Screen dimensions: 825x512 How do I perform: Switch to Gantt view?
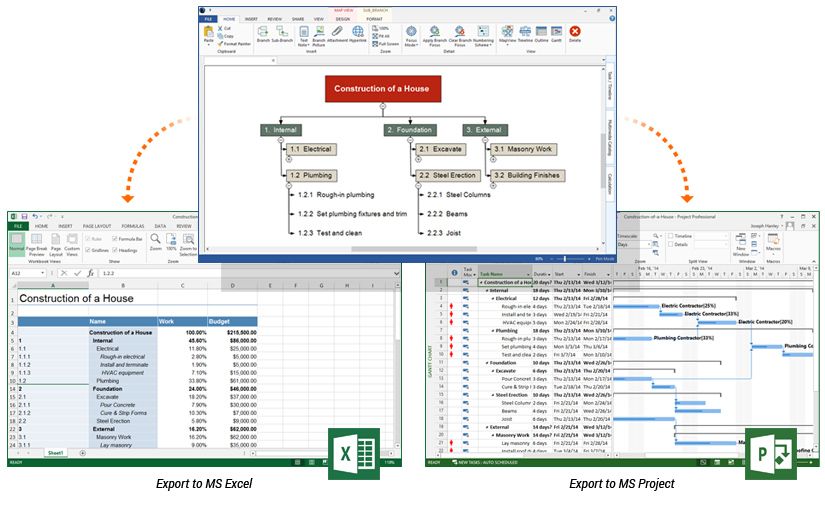[x=556, y=34]
